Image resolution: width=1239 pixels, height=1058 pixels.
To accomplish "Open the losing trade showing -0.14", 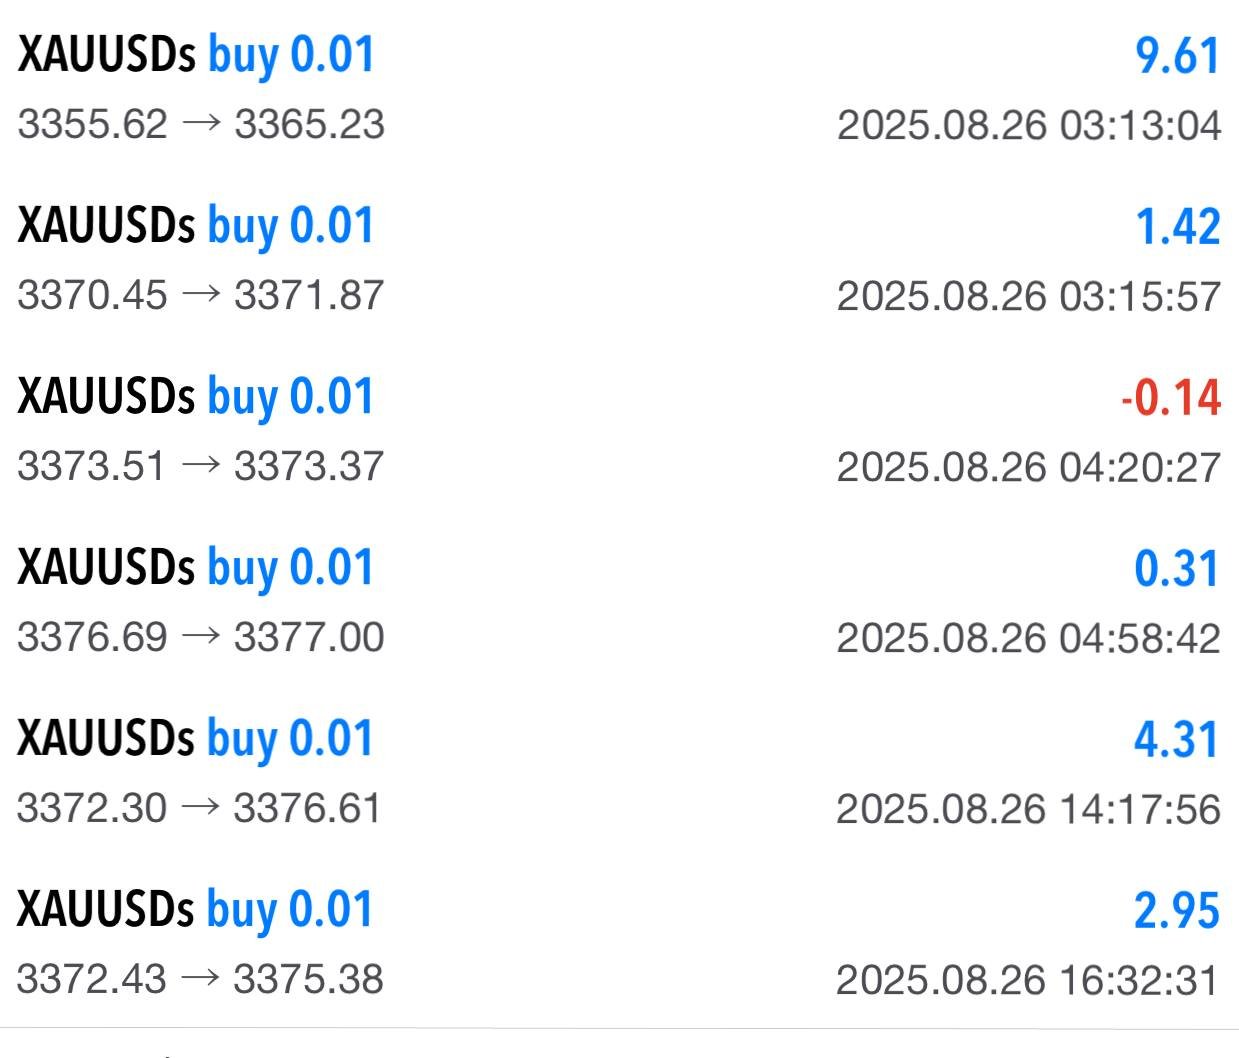I will [196, 397].
